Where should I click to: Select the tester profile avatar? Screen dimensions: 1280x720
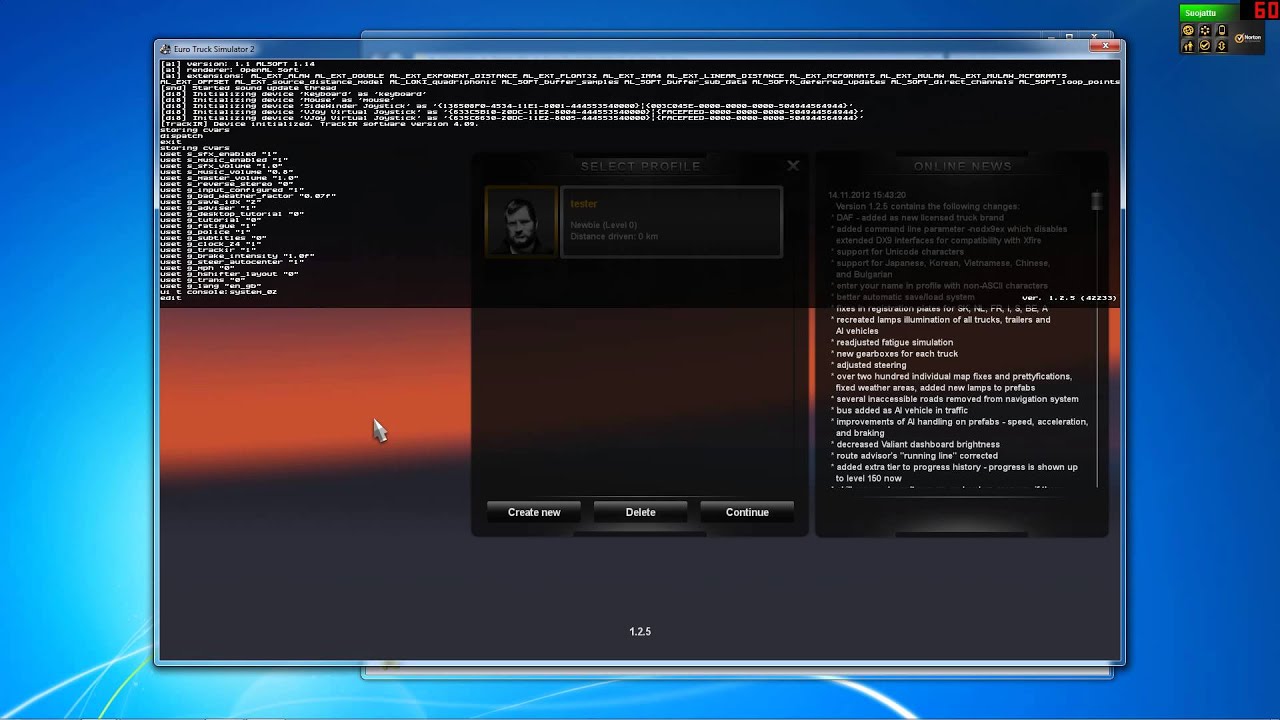coord(521,222)
